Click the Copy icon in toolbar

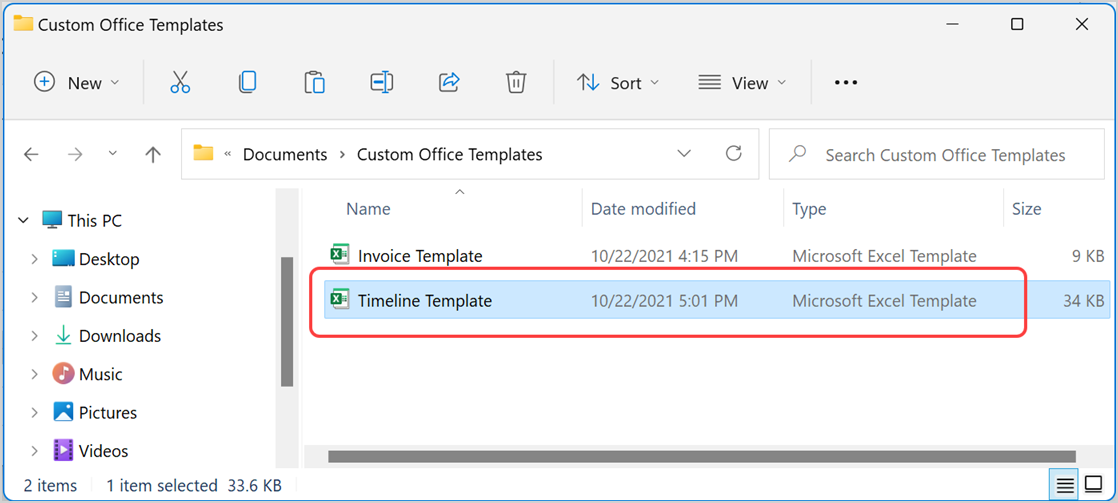248,83
